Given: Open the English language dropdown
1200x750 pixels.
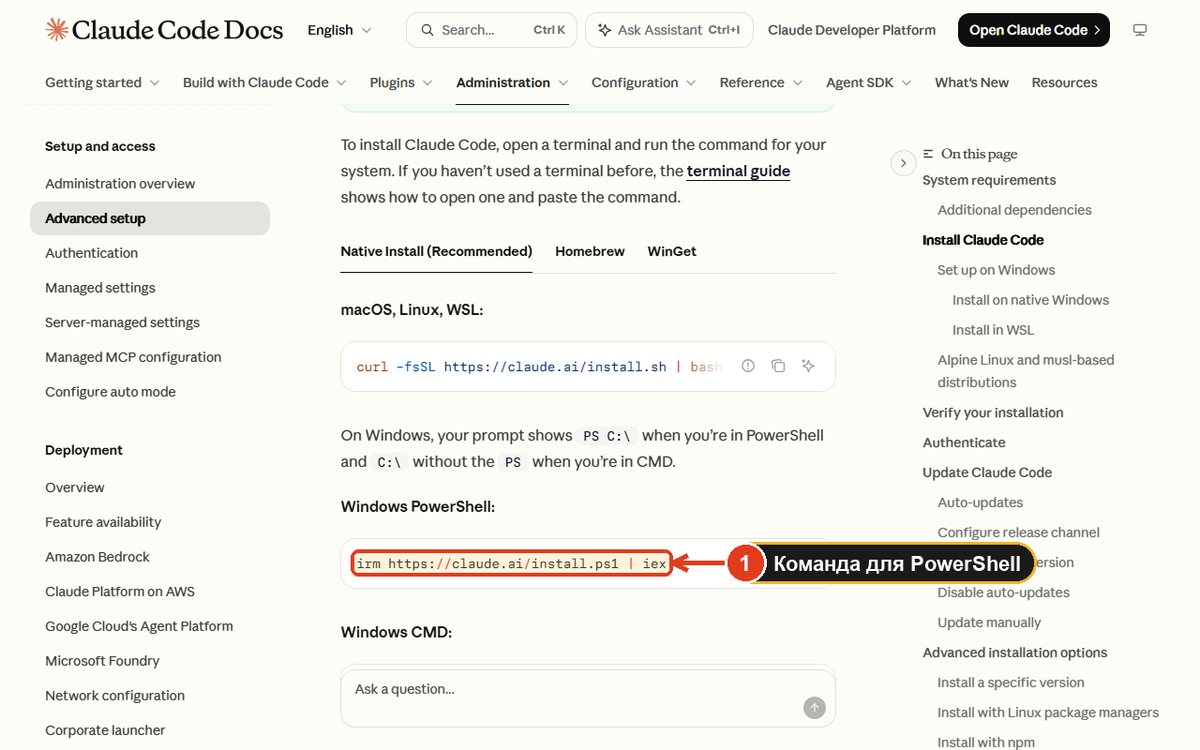Looking at the screenshot, I should click(x=340, y=30).
